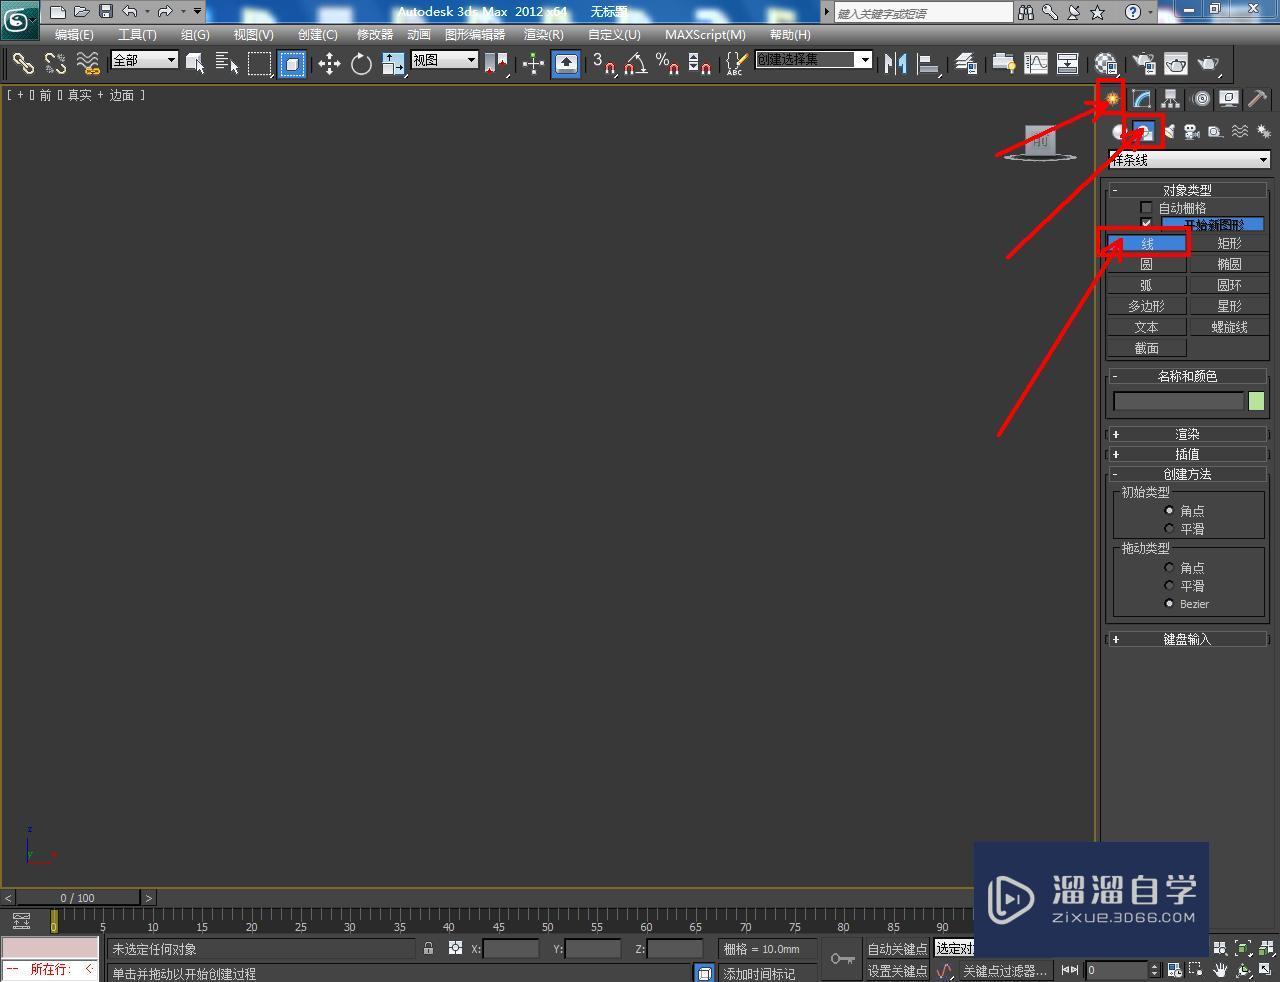The width and height of the screenshot is (1280, 982).
Task: Toggle the Window/Crossing selection mode
Action: click(x=292, y=64)
